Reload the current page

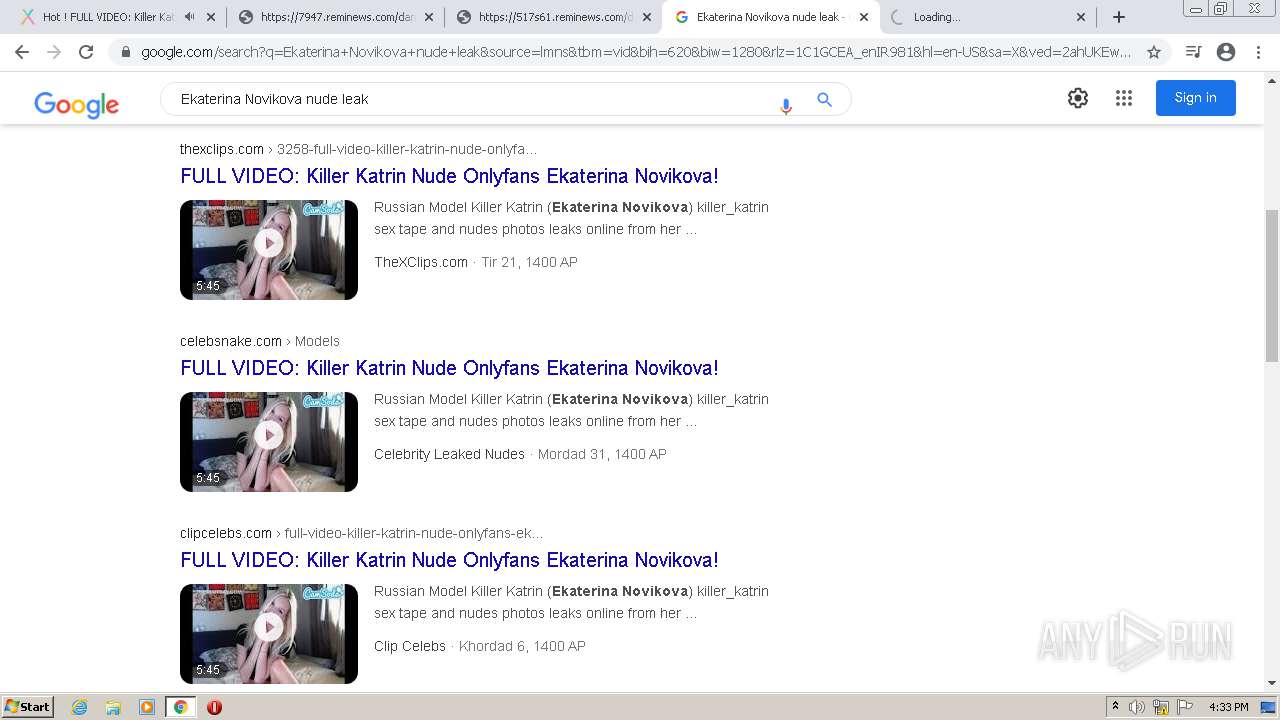click(86, 52)
